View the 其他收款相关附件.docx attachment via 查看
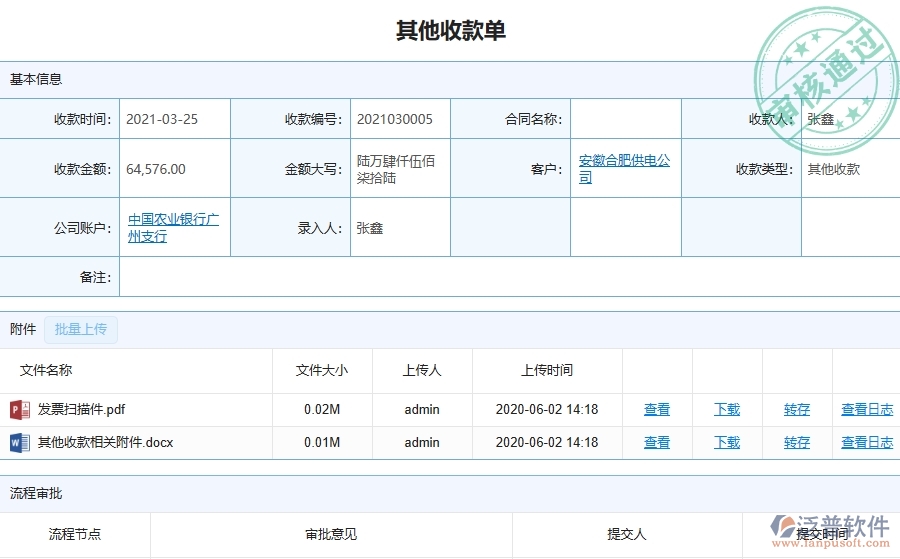This screenshot has height=559, width=900. tap(657, 442)
